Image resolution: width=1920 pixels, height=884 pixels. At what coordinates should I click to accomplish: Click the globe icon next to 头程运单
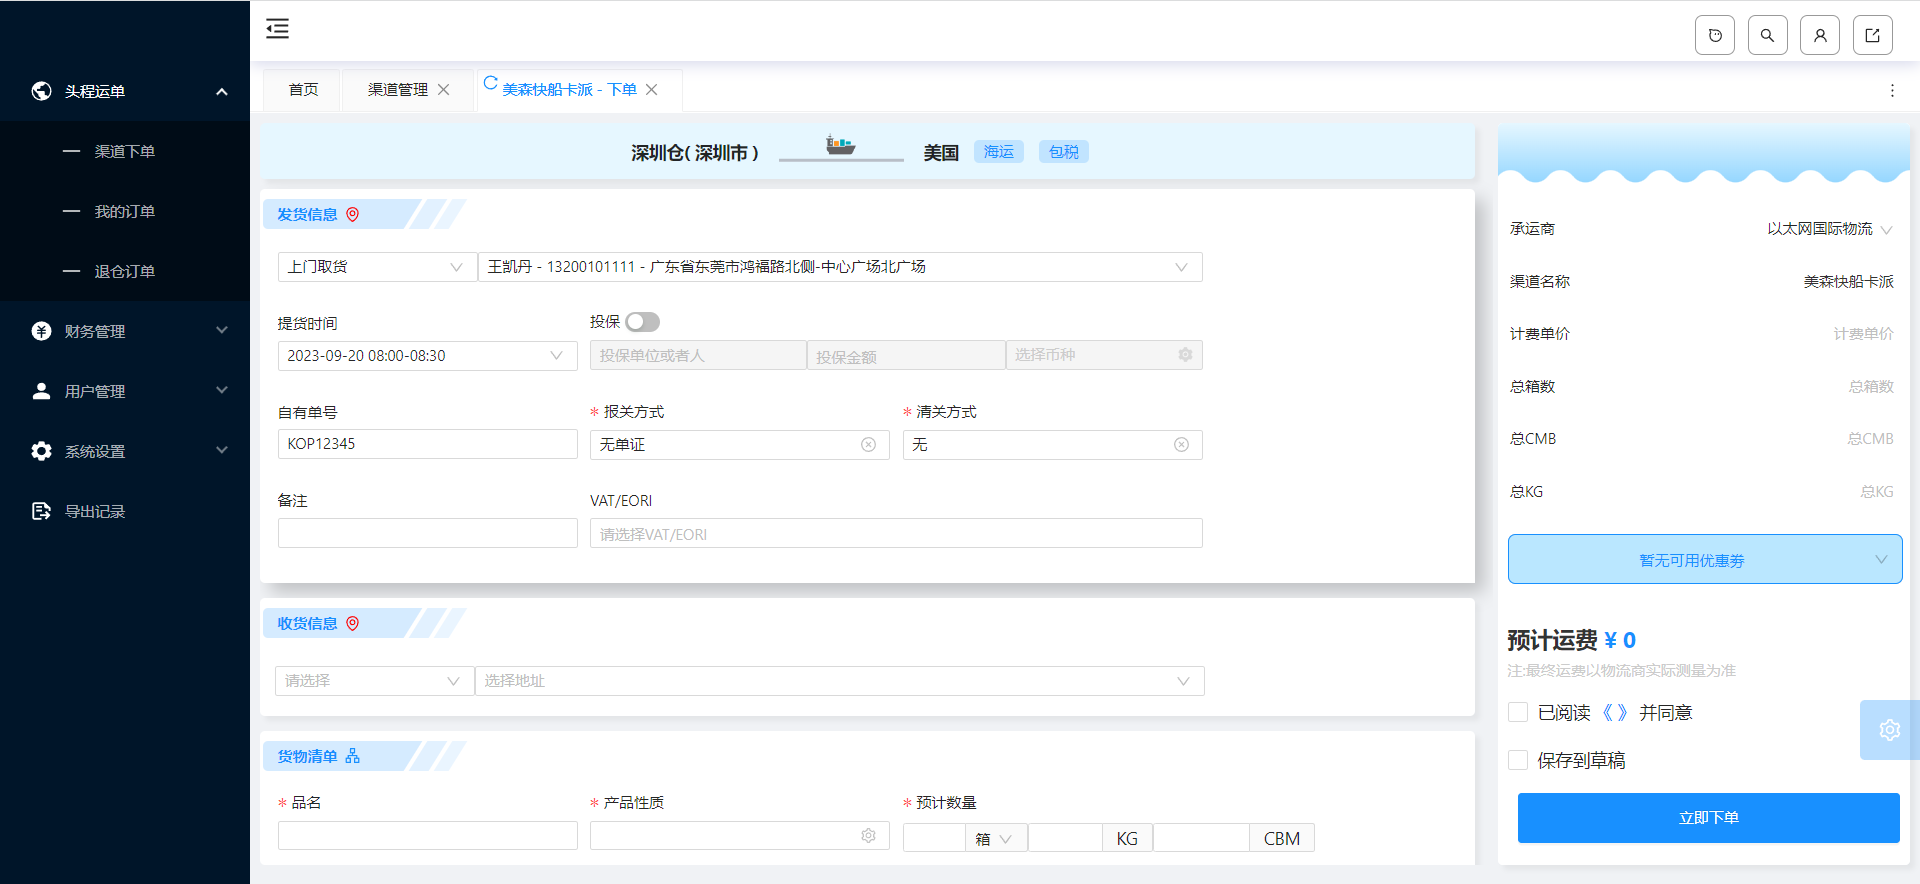point(41,91)
